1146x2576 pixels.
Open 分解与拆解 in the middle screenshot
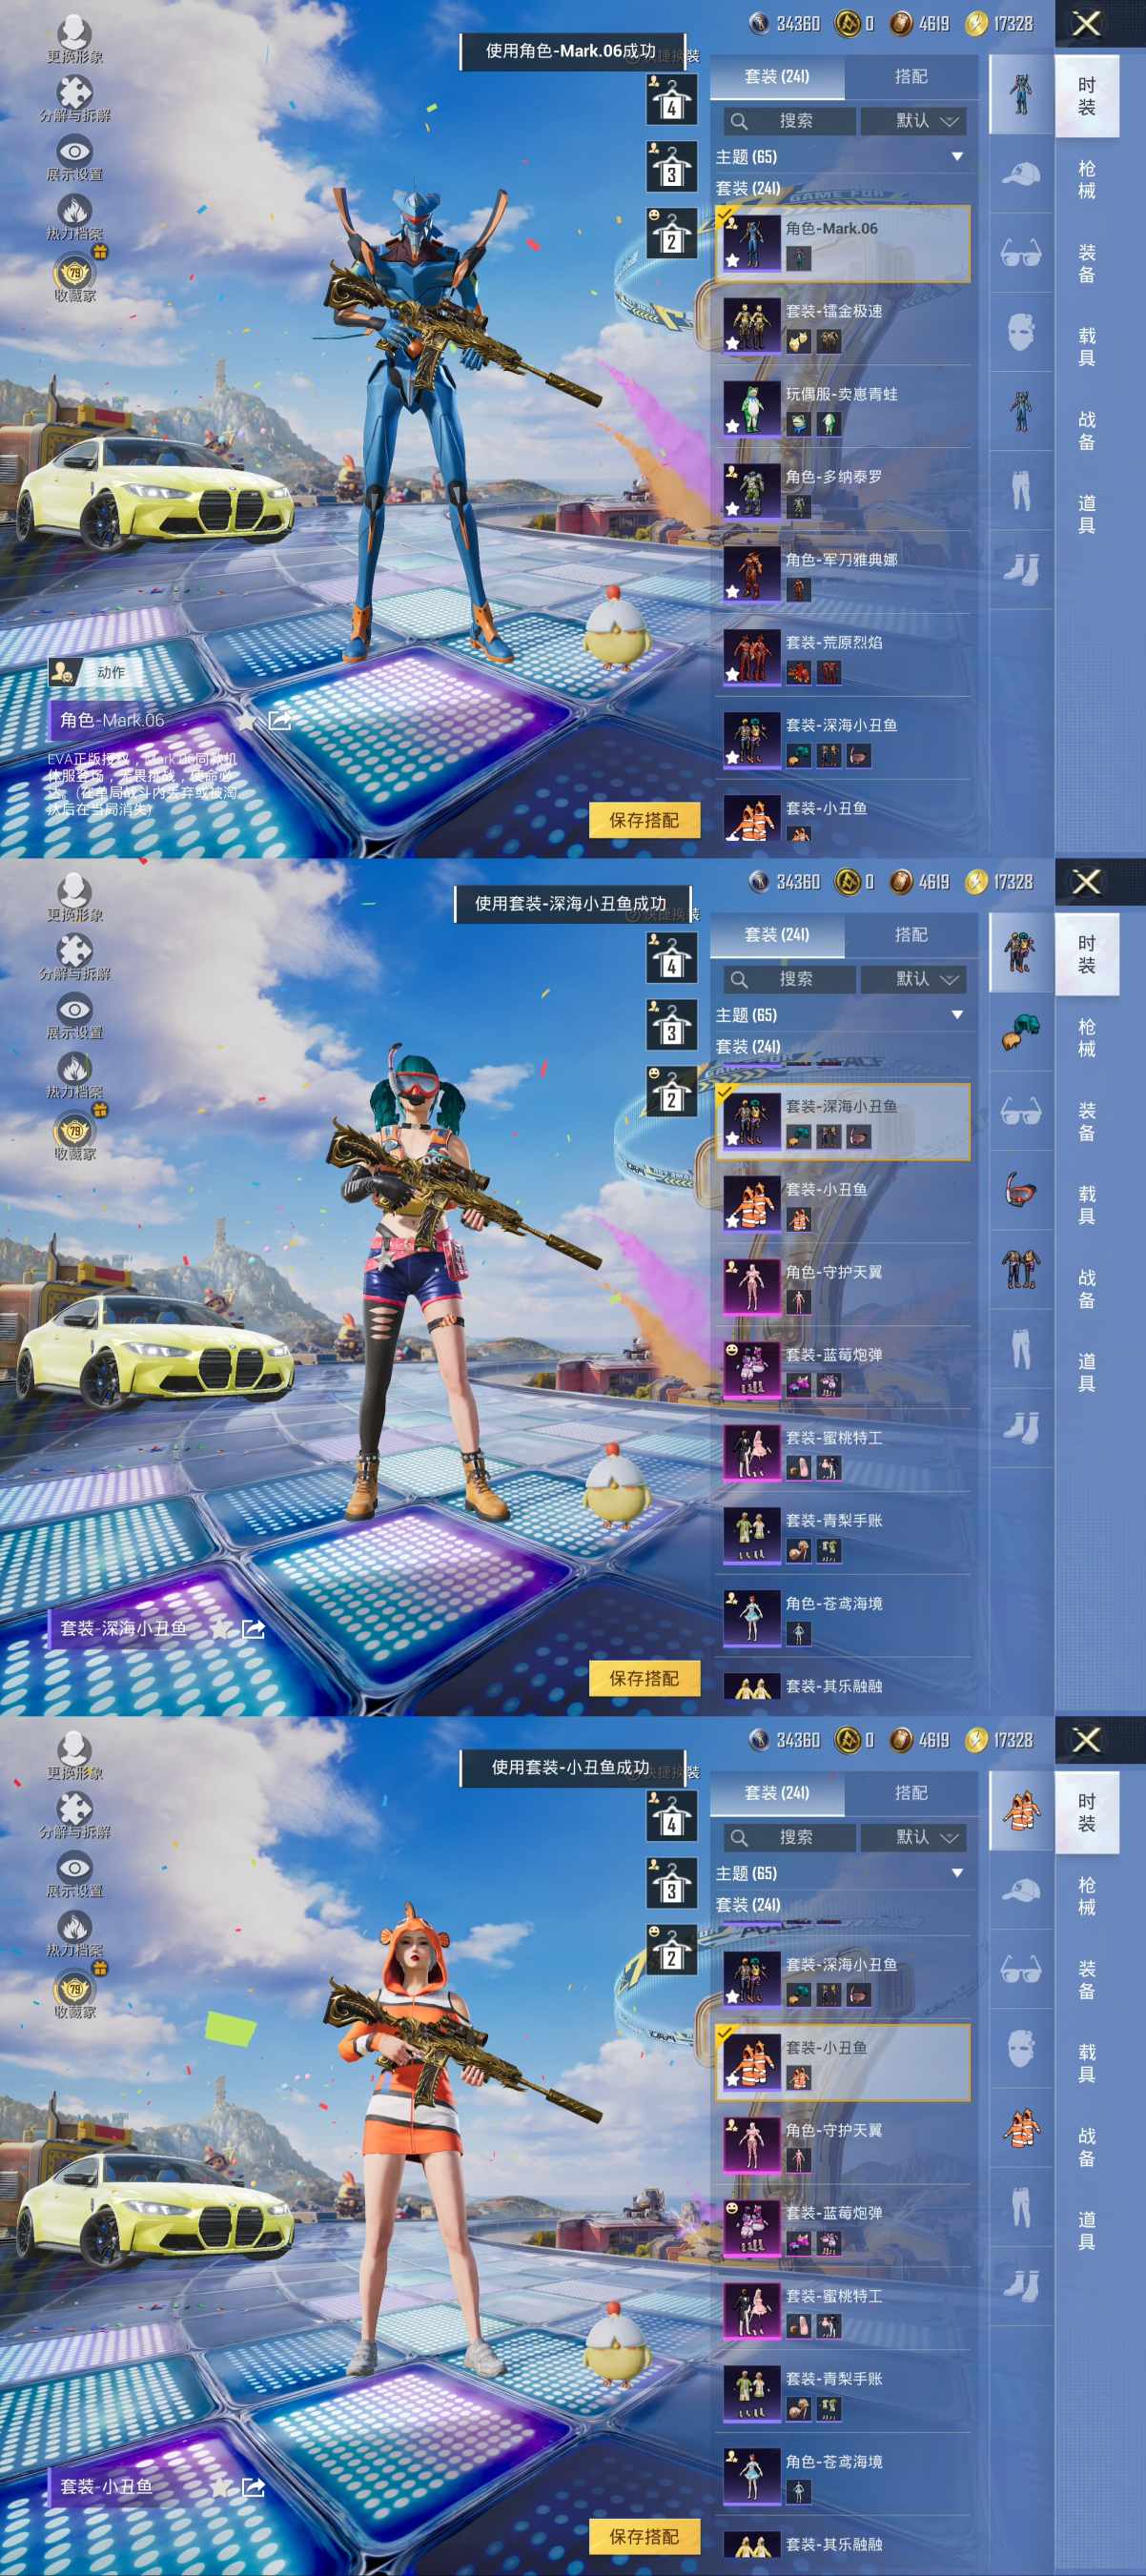click(75, 958)
